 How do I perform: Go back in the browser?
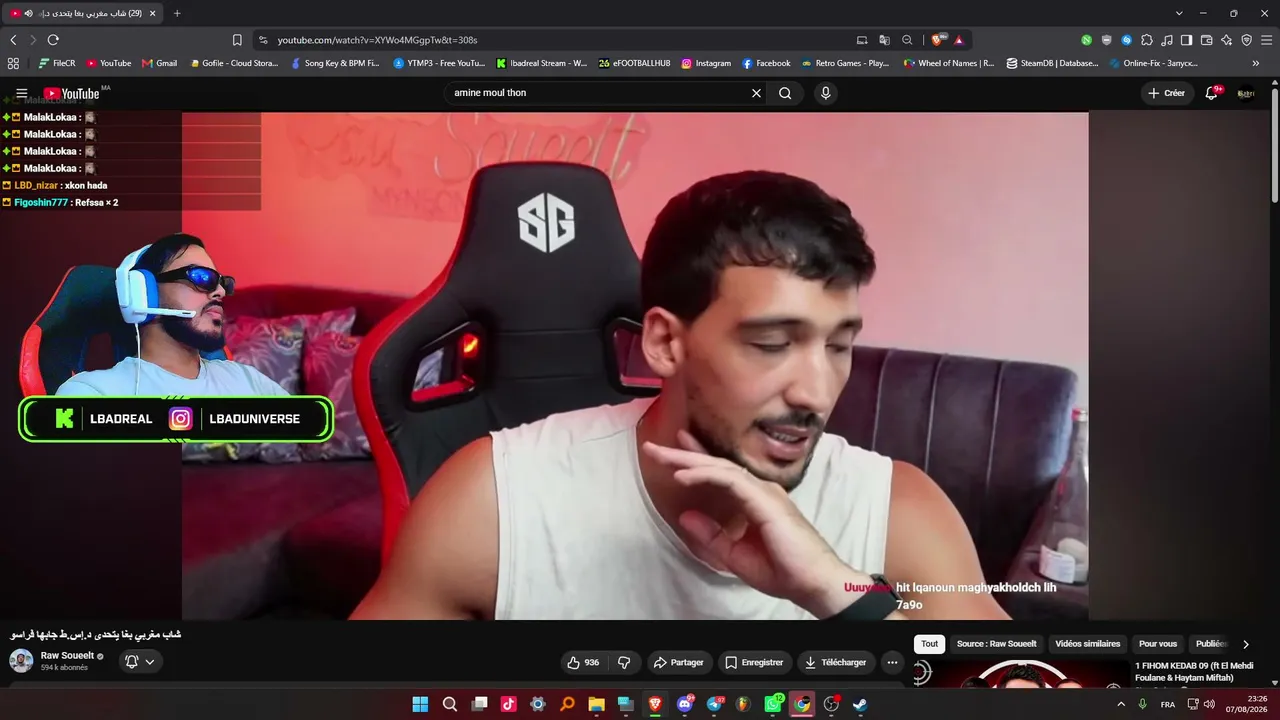pyautogui.click(x=13, y=40)
